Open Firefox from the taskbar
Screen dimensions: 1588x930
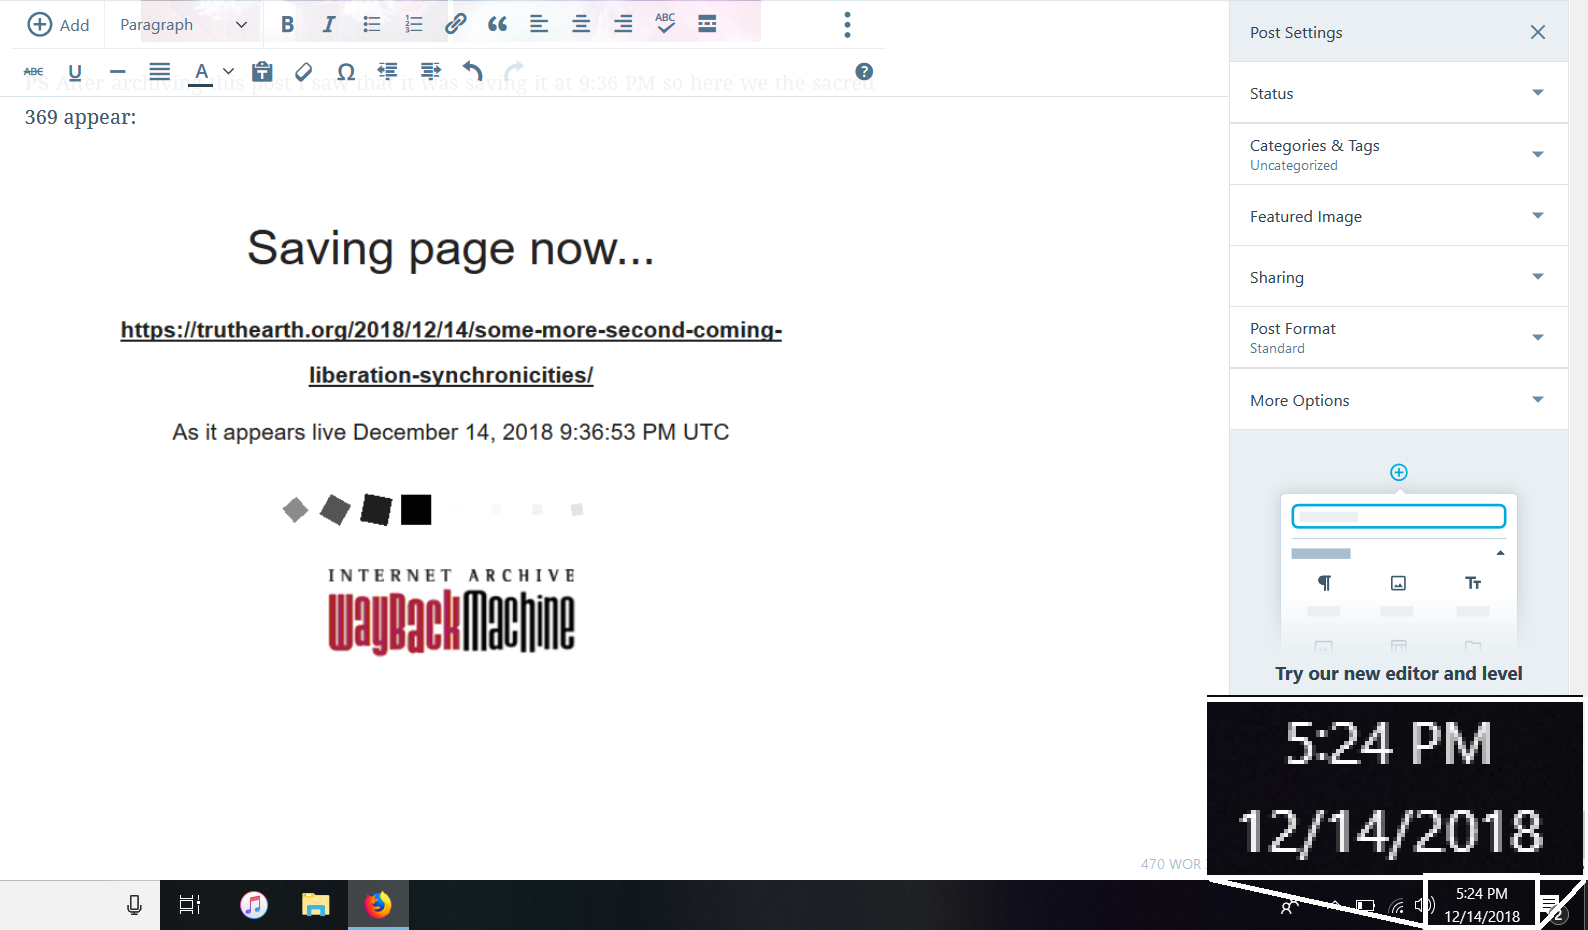pyautogui.click(x=378, y=905)
